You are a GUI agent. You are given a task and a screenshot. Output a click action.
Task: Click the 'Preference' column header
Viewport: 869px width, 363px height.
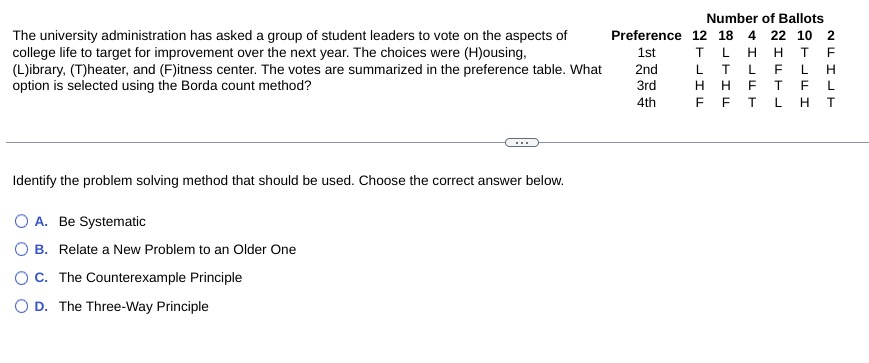pyautogui.click(x=646, y=35)
